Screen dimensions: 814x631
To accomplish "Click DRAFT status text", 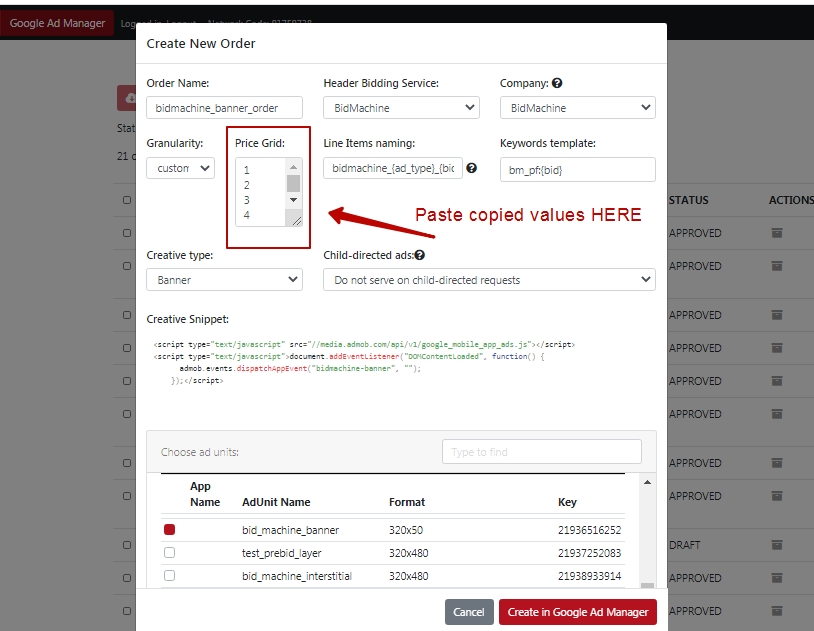I will tap(684, 545).
